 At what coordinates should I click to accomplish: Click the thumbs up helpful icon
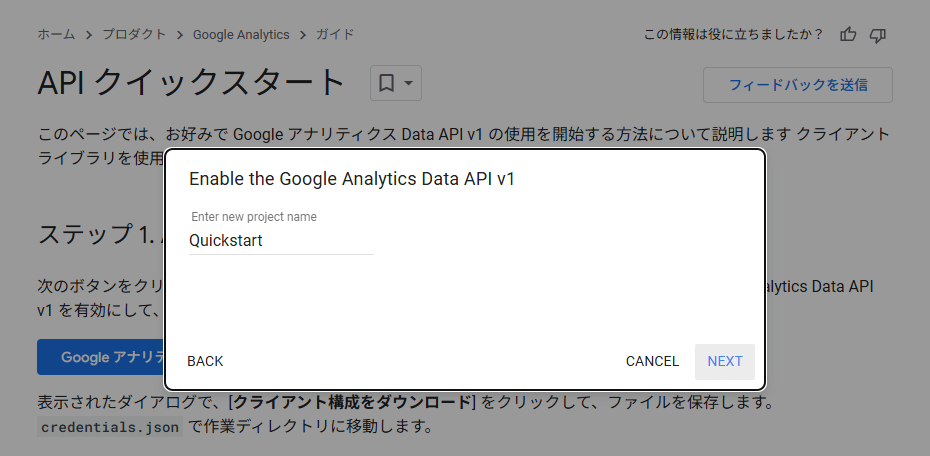click(x=848, y=35)
